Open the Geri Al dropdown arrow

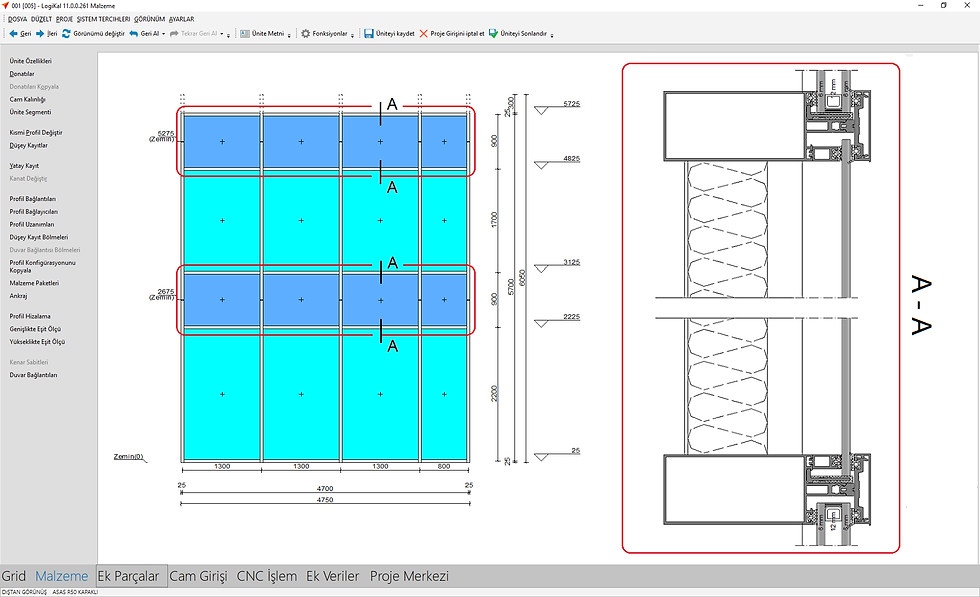click(x=164, y=34)
